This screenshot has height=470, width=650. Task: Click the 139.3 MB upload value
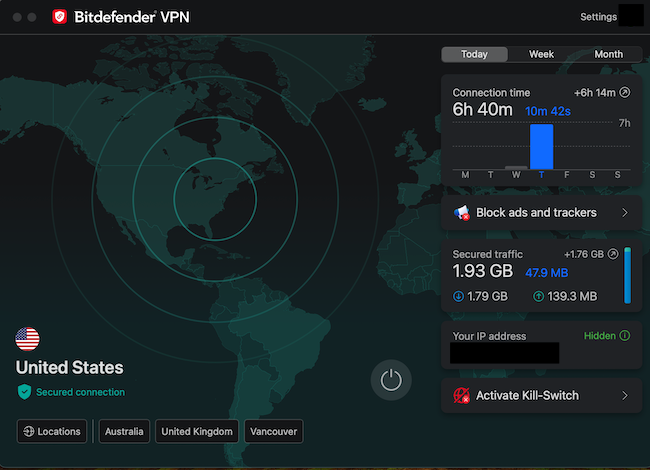572,296
